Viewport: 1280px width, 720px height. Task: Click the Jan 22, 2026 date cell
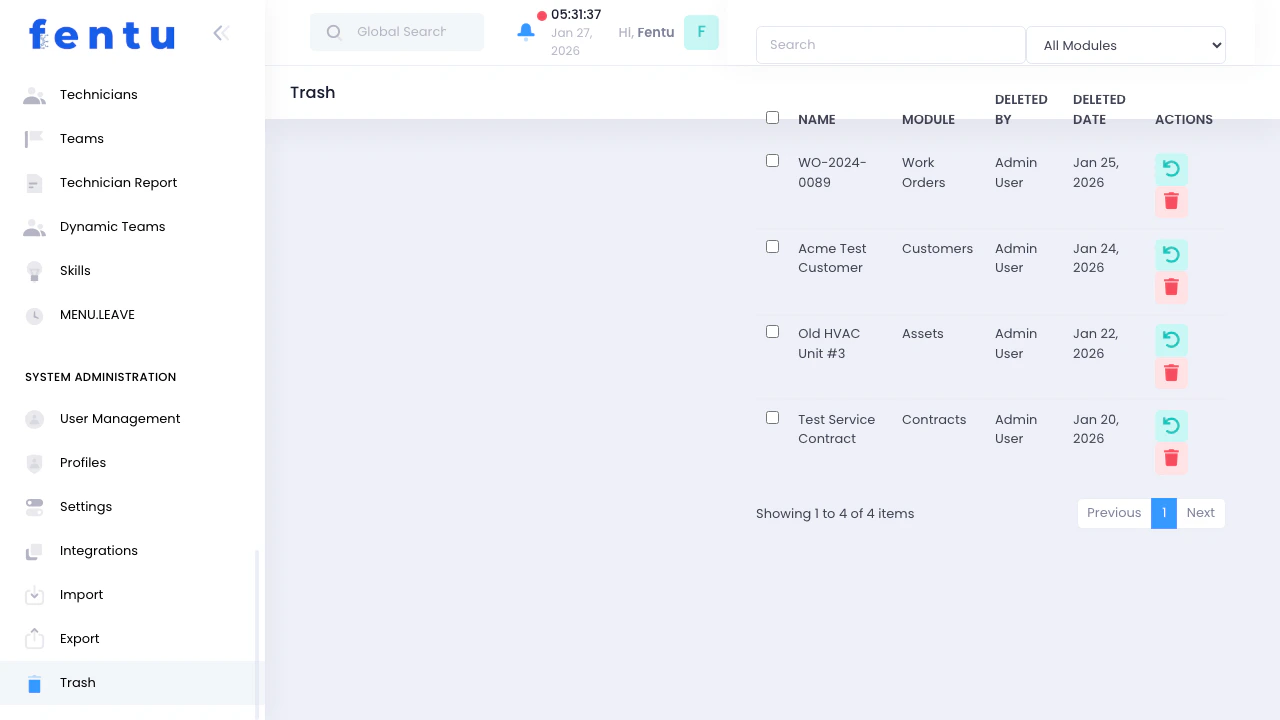click(x=1096, y=344)
